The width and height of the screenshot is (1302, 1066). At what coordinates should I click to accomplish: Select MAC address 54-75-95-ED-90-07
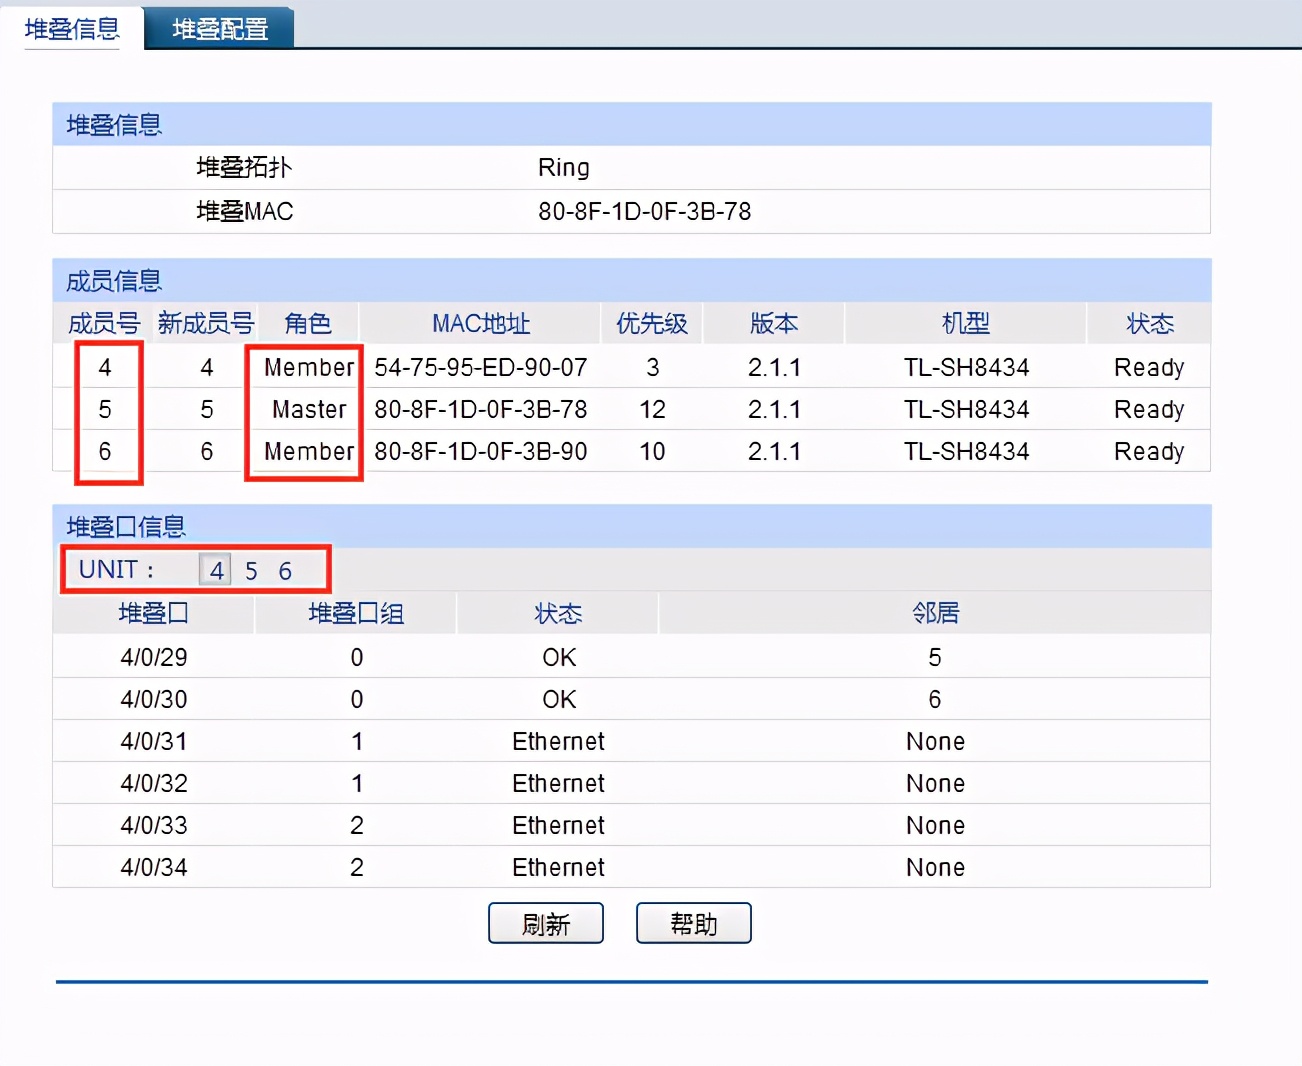(x=481, y=367)
